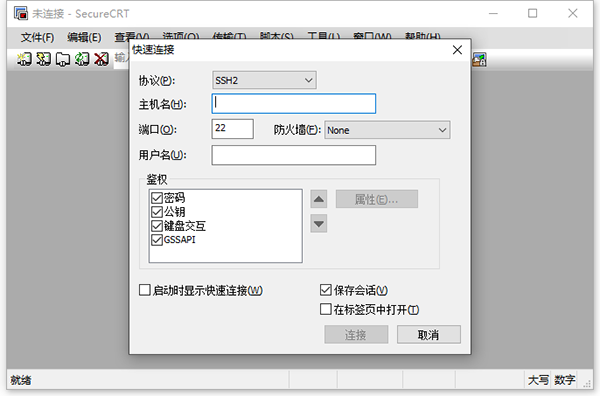Maximize the SecureCRT main window
The height and width of the screenshot is (396, 600).
tap(533, 13)
